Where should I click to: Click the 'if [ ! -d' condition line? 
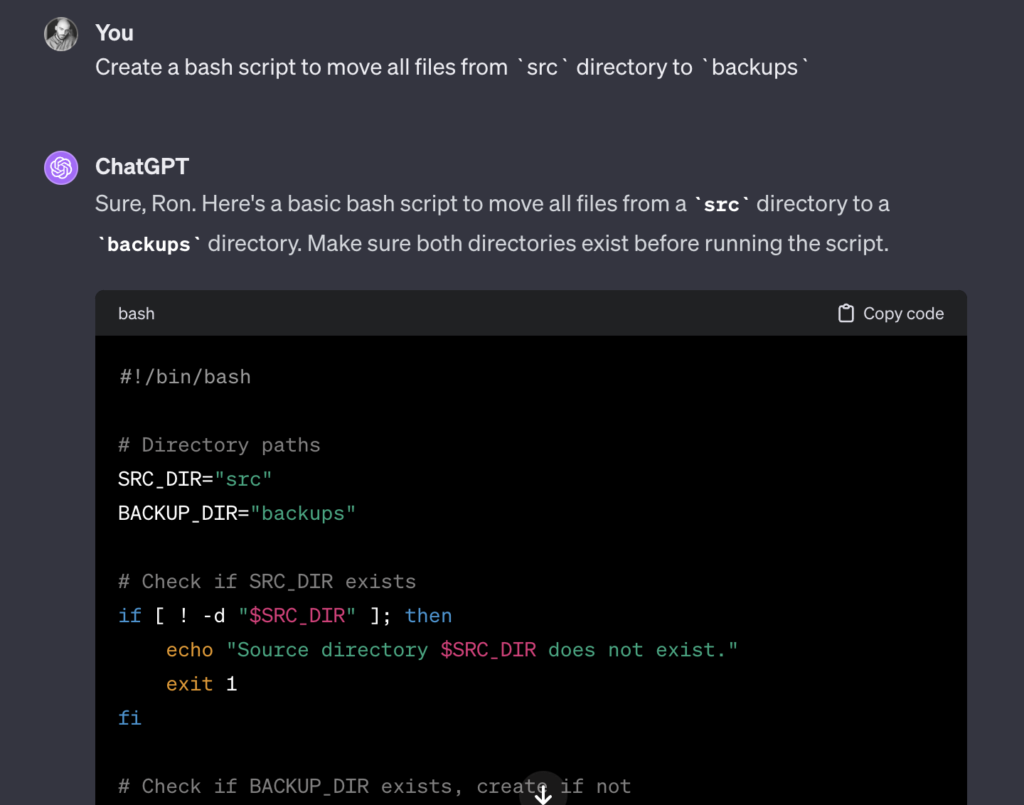(x=285, y=615)
